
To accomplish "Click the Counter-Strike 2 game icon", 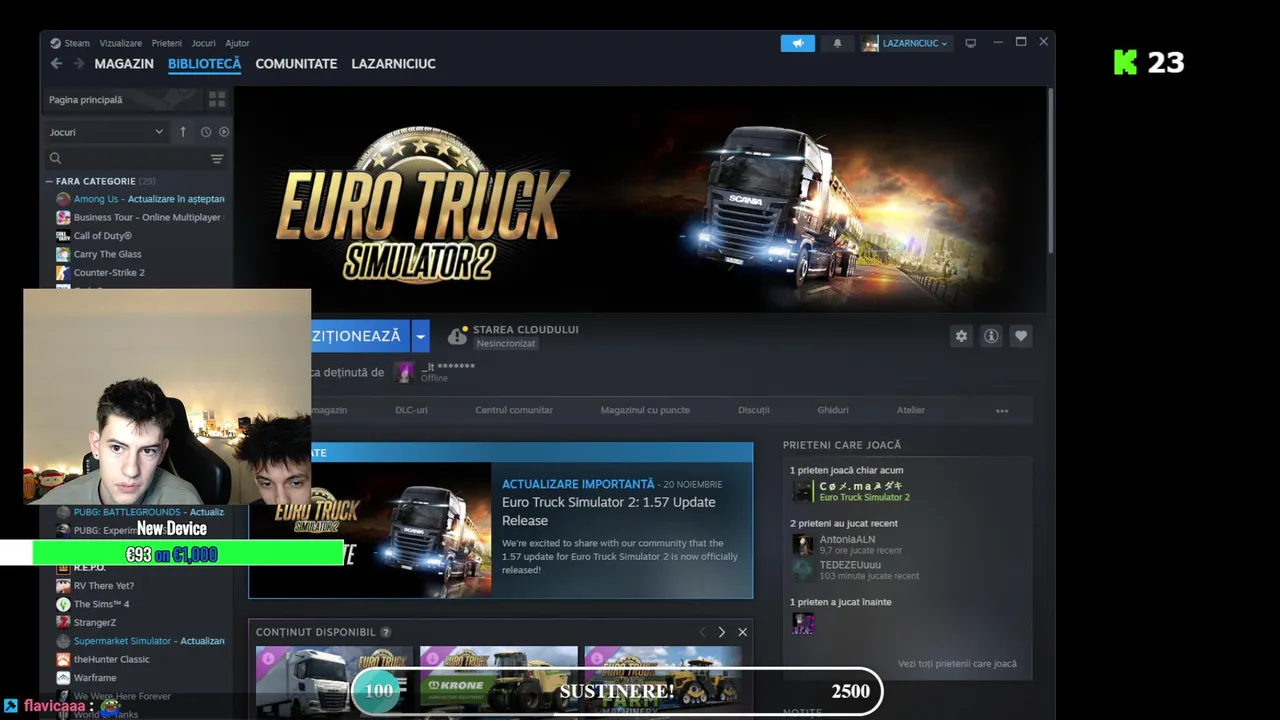I will coord(63,272).
